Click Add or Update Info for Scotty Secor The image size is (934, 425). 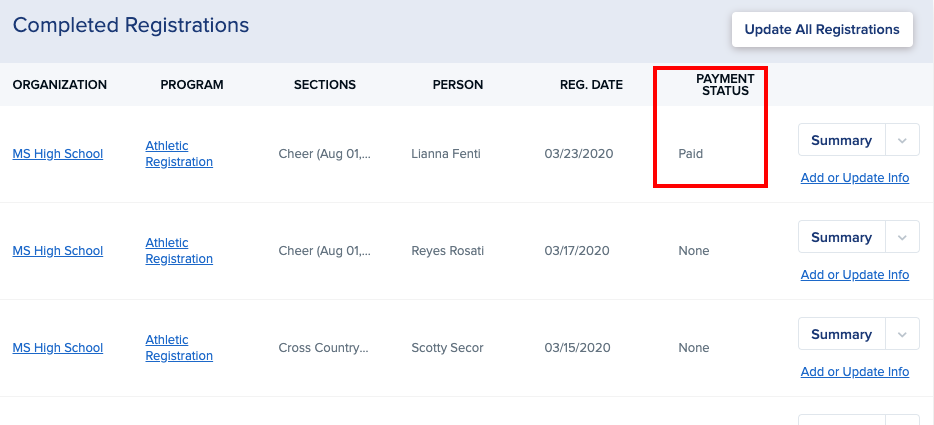coord(855,372)
